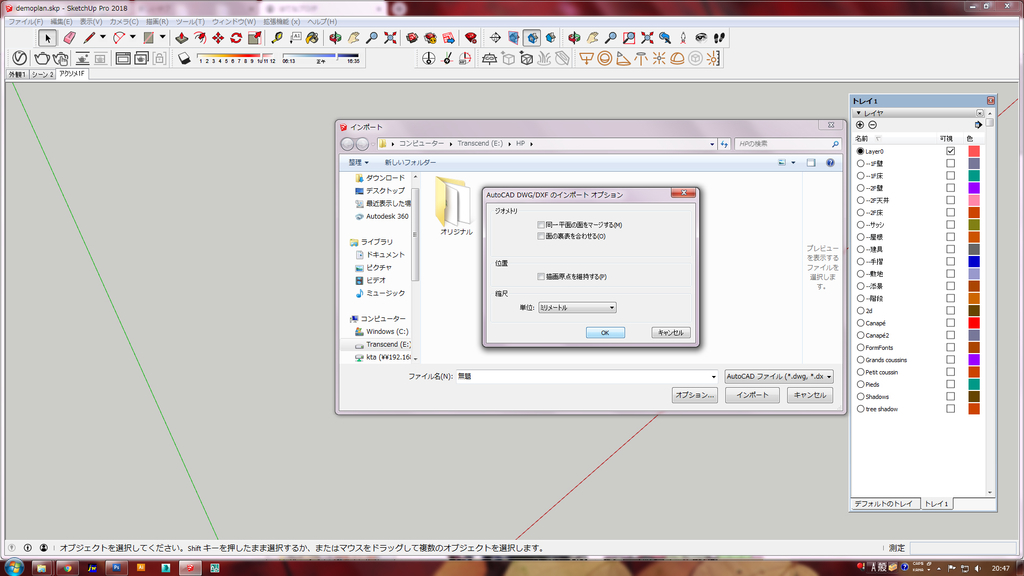Open the ウィンドウ(W) menu

tap(234, 22)
